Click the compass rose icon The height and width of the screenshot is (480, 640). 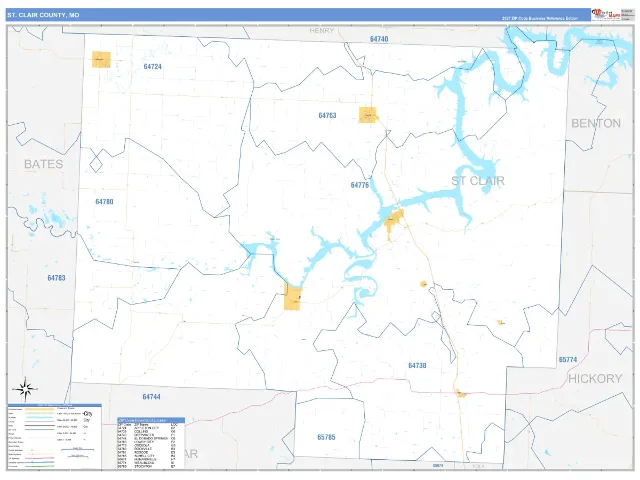pyautogui.click(x=25, y=389)
